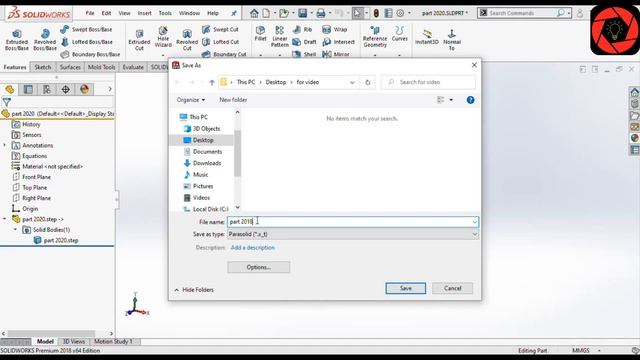Click the Normal To view icon

pos(452,39)
